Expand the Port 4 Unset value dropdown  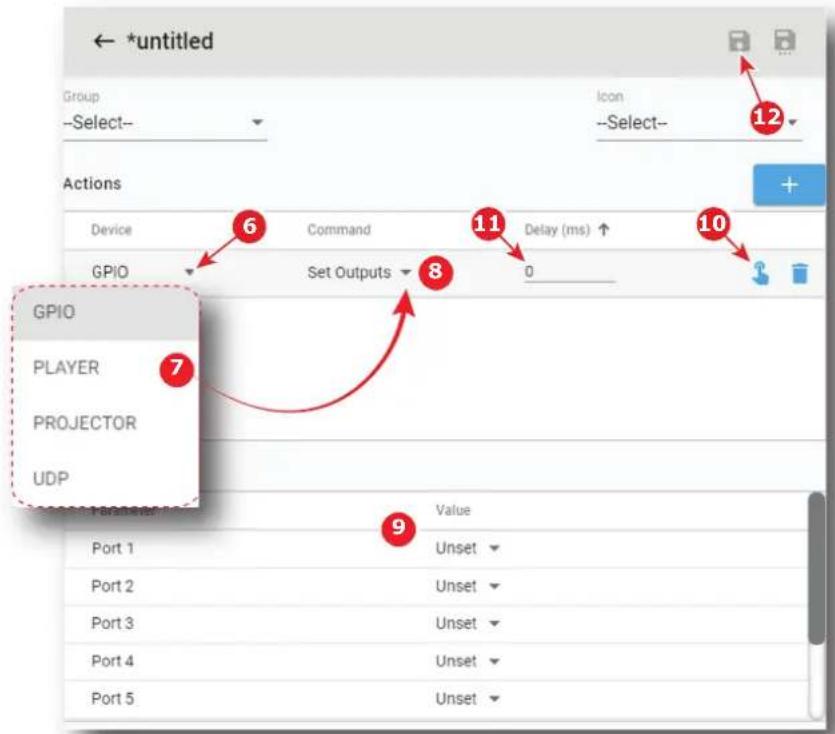(x=468, y=661)
